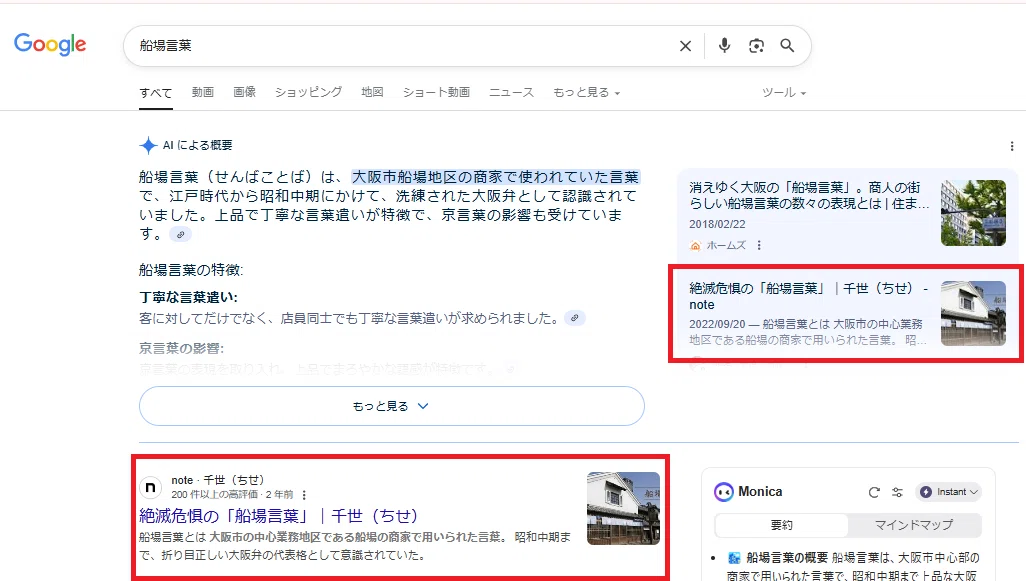
Task: Select the Monica 要約 tab
Action: click(x=782, y=525)
